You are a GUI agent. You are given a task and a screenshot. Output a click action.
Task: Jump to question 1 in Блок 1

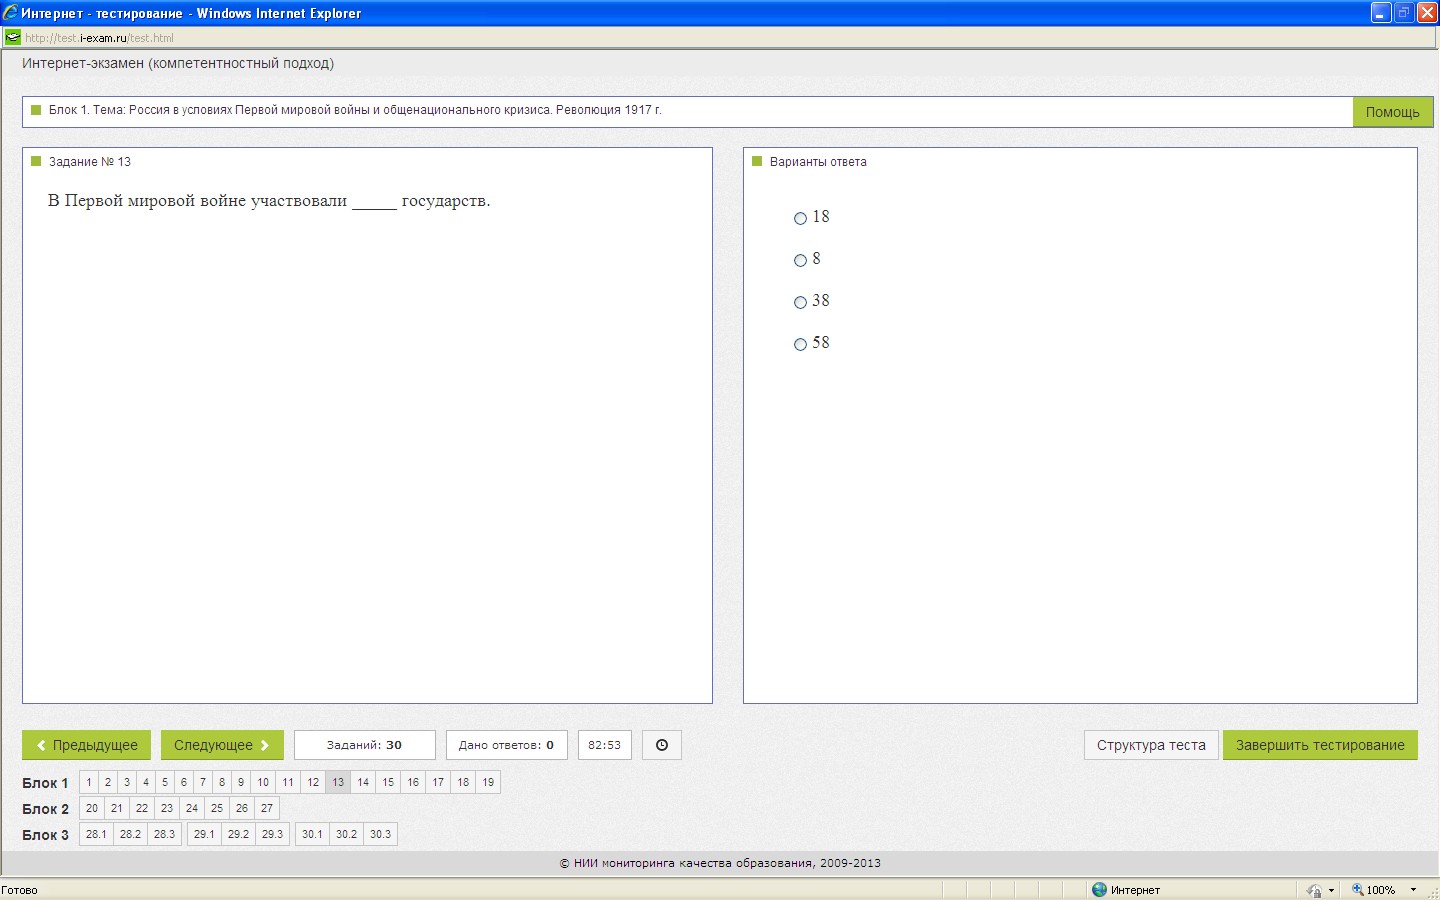(89, 782)
